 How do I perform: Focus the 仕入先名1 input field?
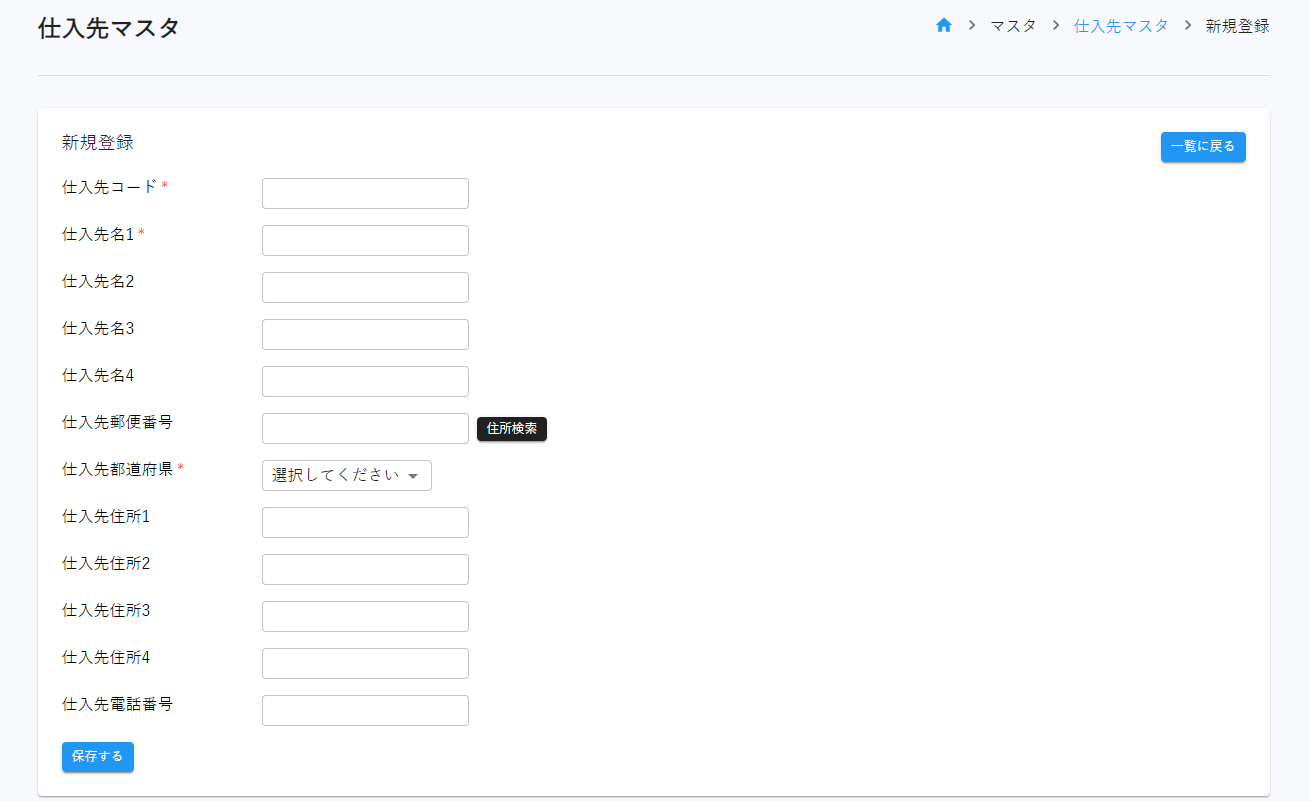coord(365,241)
